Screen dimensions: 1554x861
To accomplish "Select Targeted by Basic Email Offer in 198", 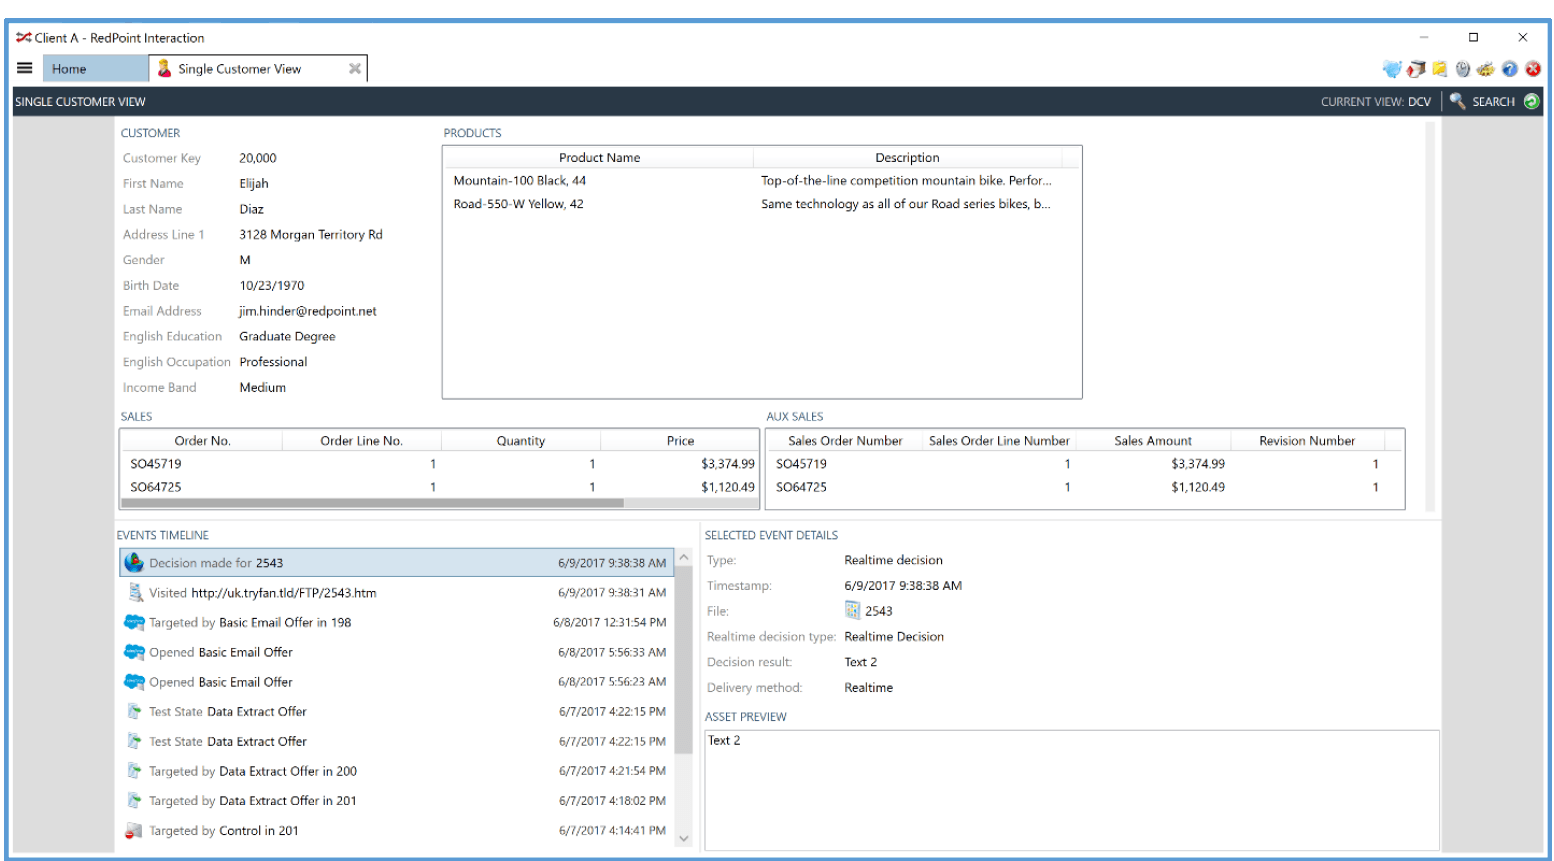I will click(x=397, y=622).
